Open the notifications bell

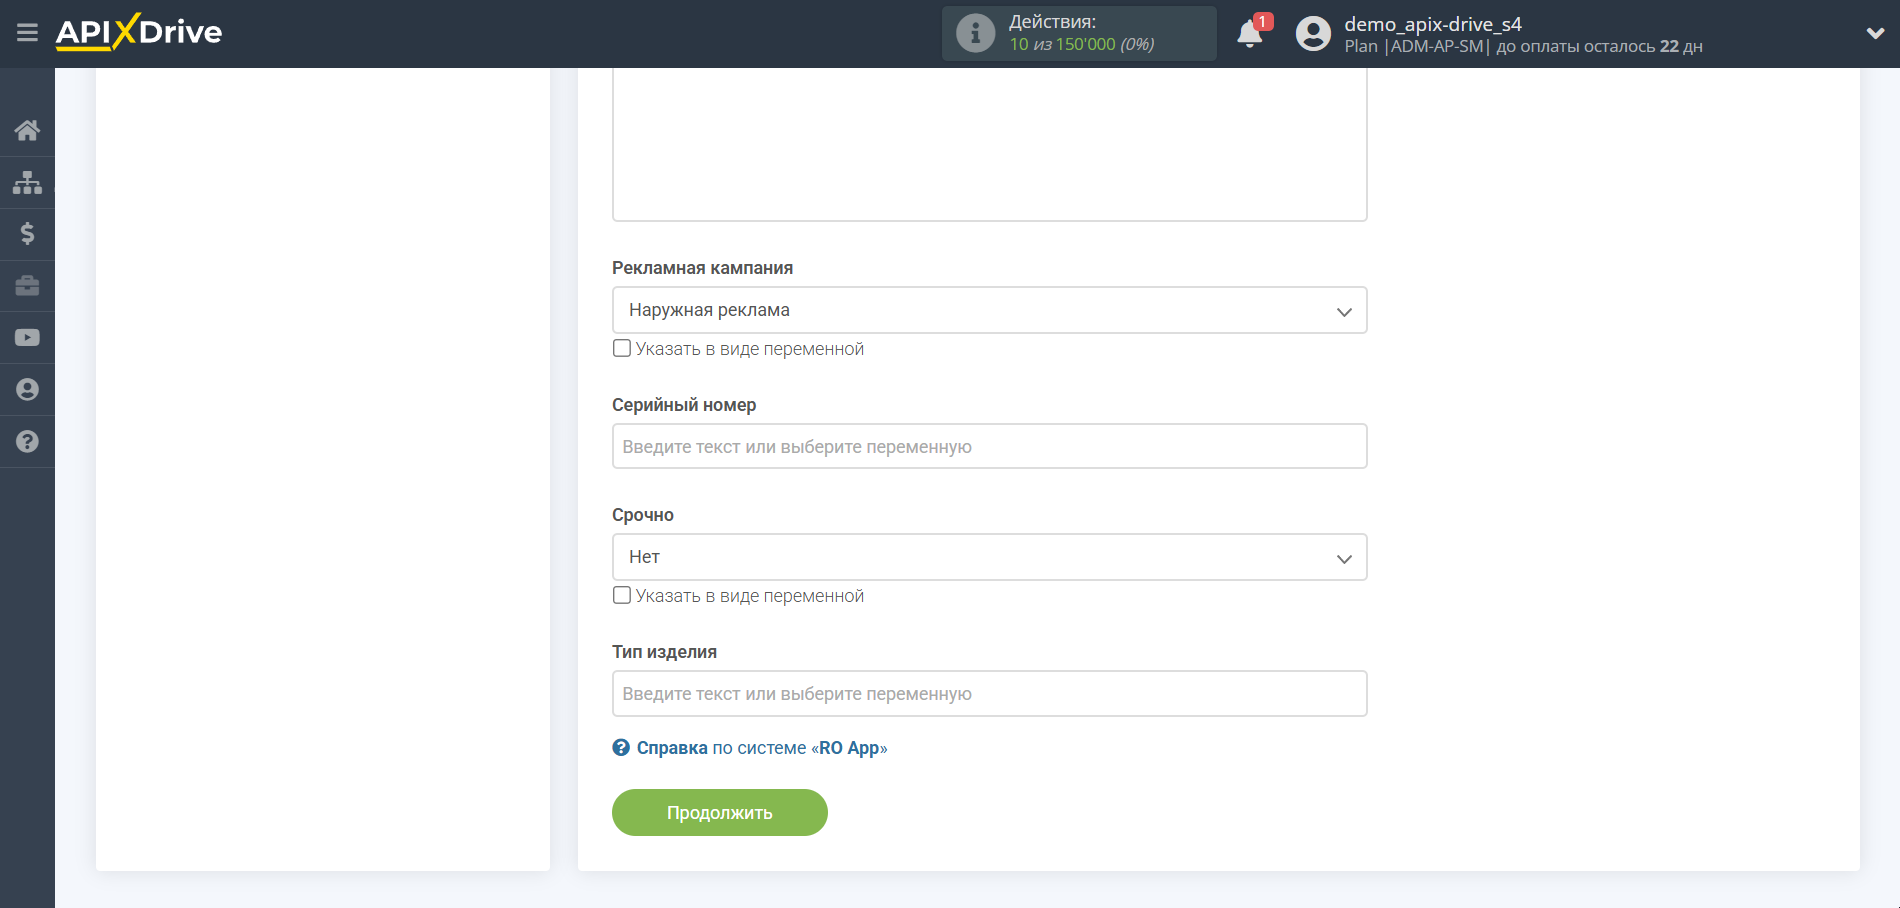point(1249,34)
